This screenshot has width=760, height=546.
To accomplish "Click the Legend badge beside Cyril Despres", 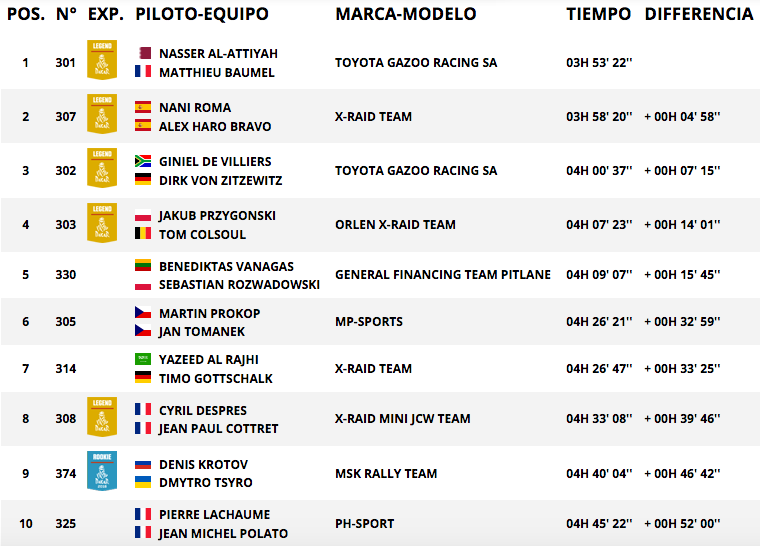I will point(102,417).
